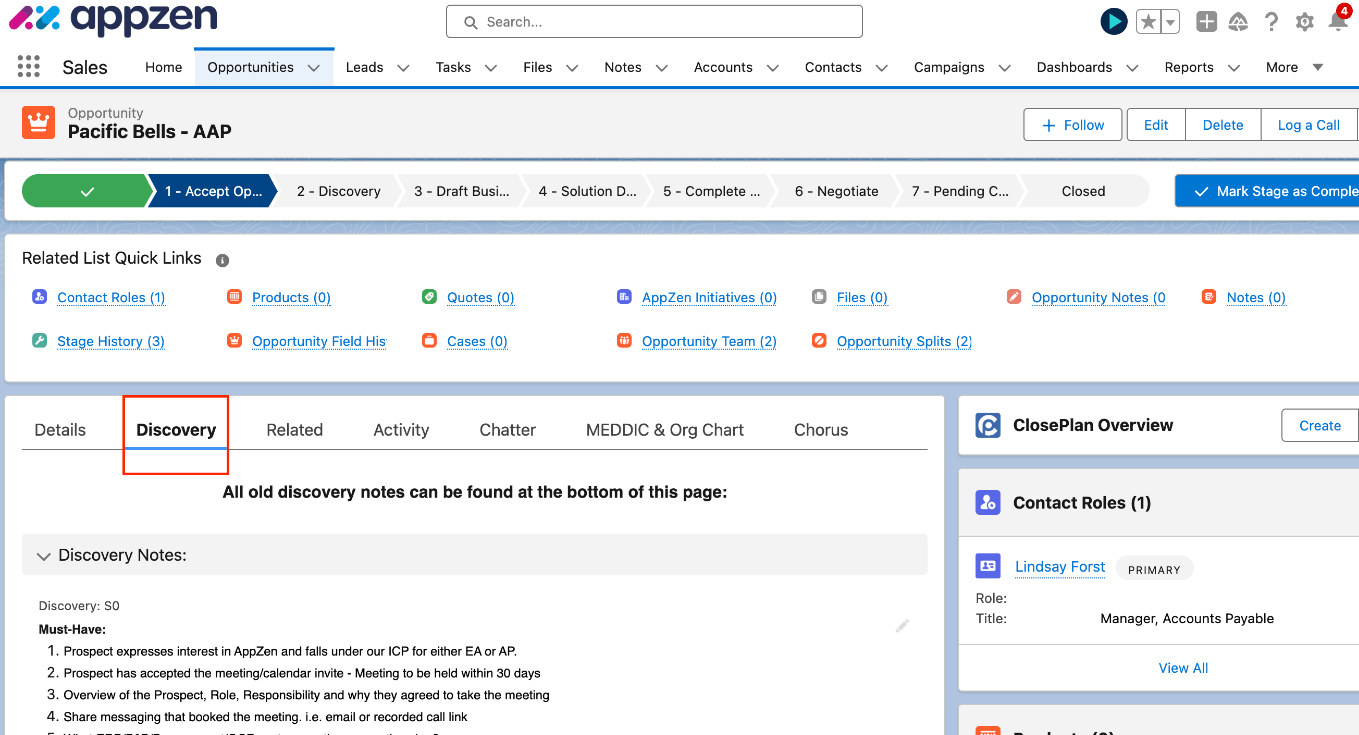The image size is (1359, 735).
Task: Click the Log a Call button
Action: click(x=1309, y=125)
